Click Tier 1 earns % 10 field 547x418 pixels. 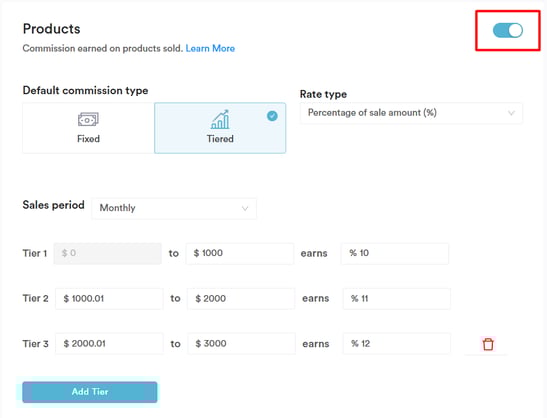pos(395,253)
